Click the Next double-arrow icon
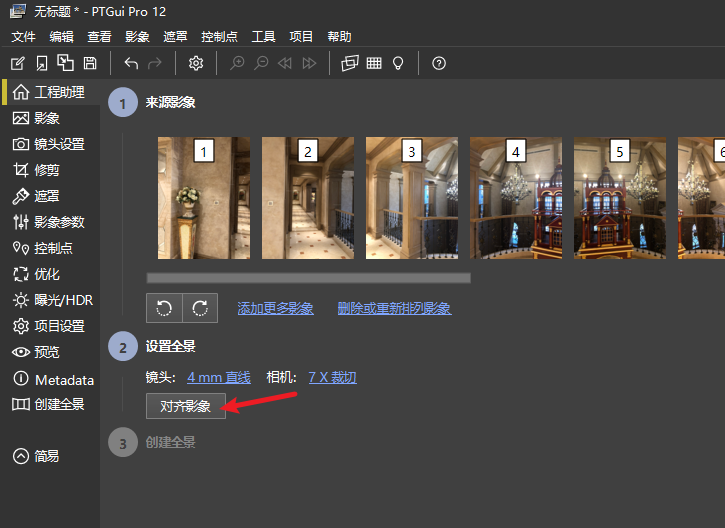The image size is (725, 528). pyautogui.click(x=309, y=63)
